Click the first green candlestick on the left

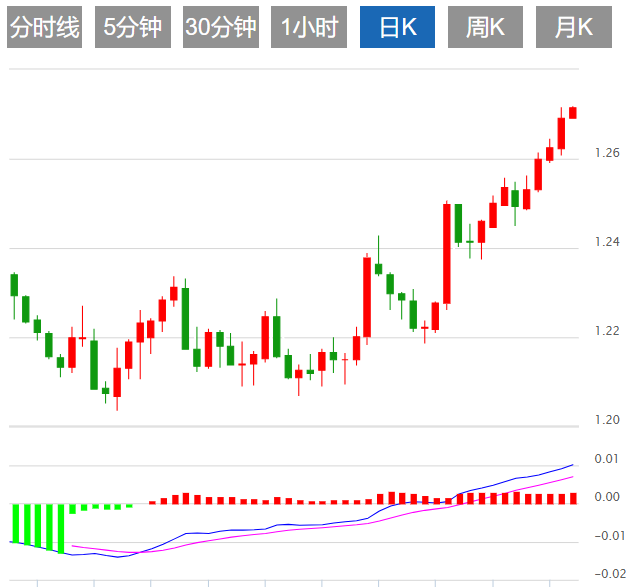coord(14,285)
